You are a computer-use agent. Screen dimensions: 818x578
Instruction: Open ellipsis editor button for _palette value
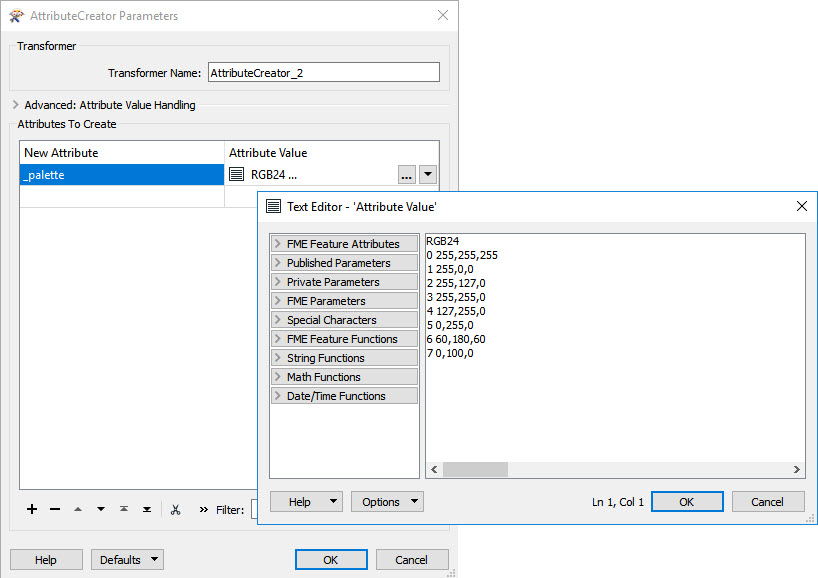(x=406, y=175)
